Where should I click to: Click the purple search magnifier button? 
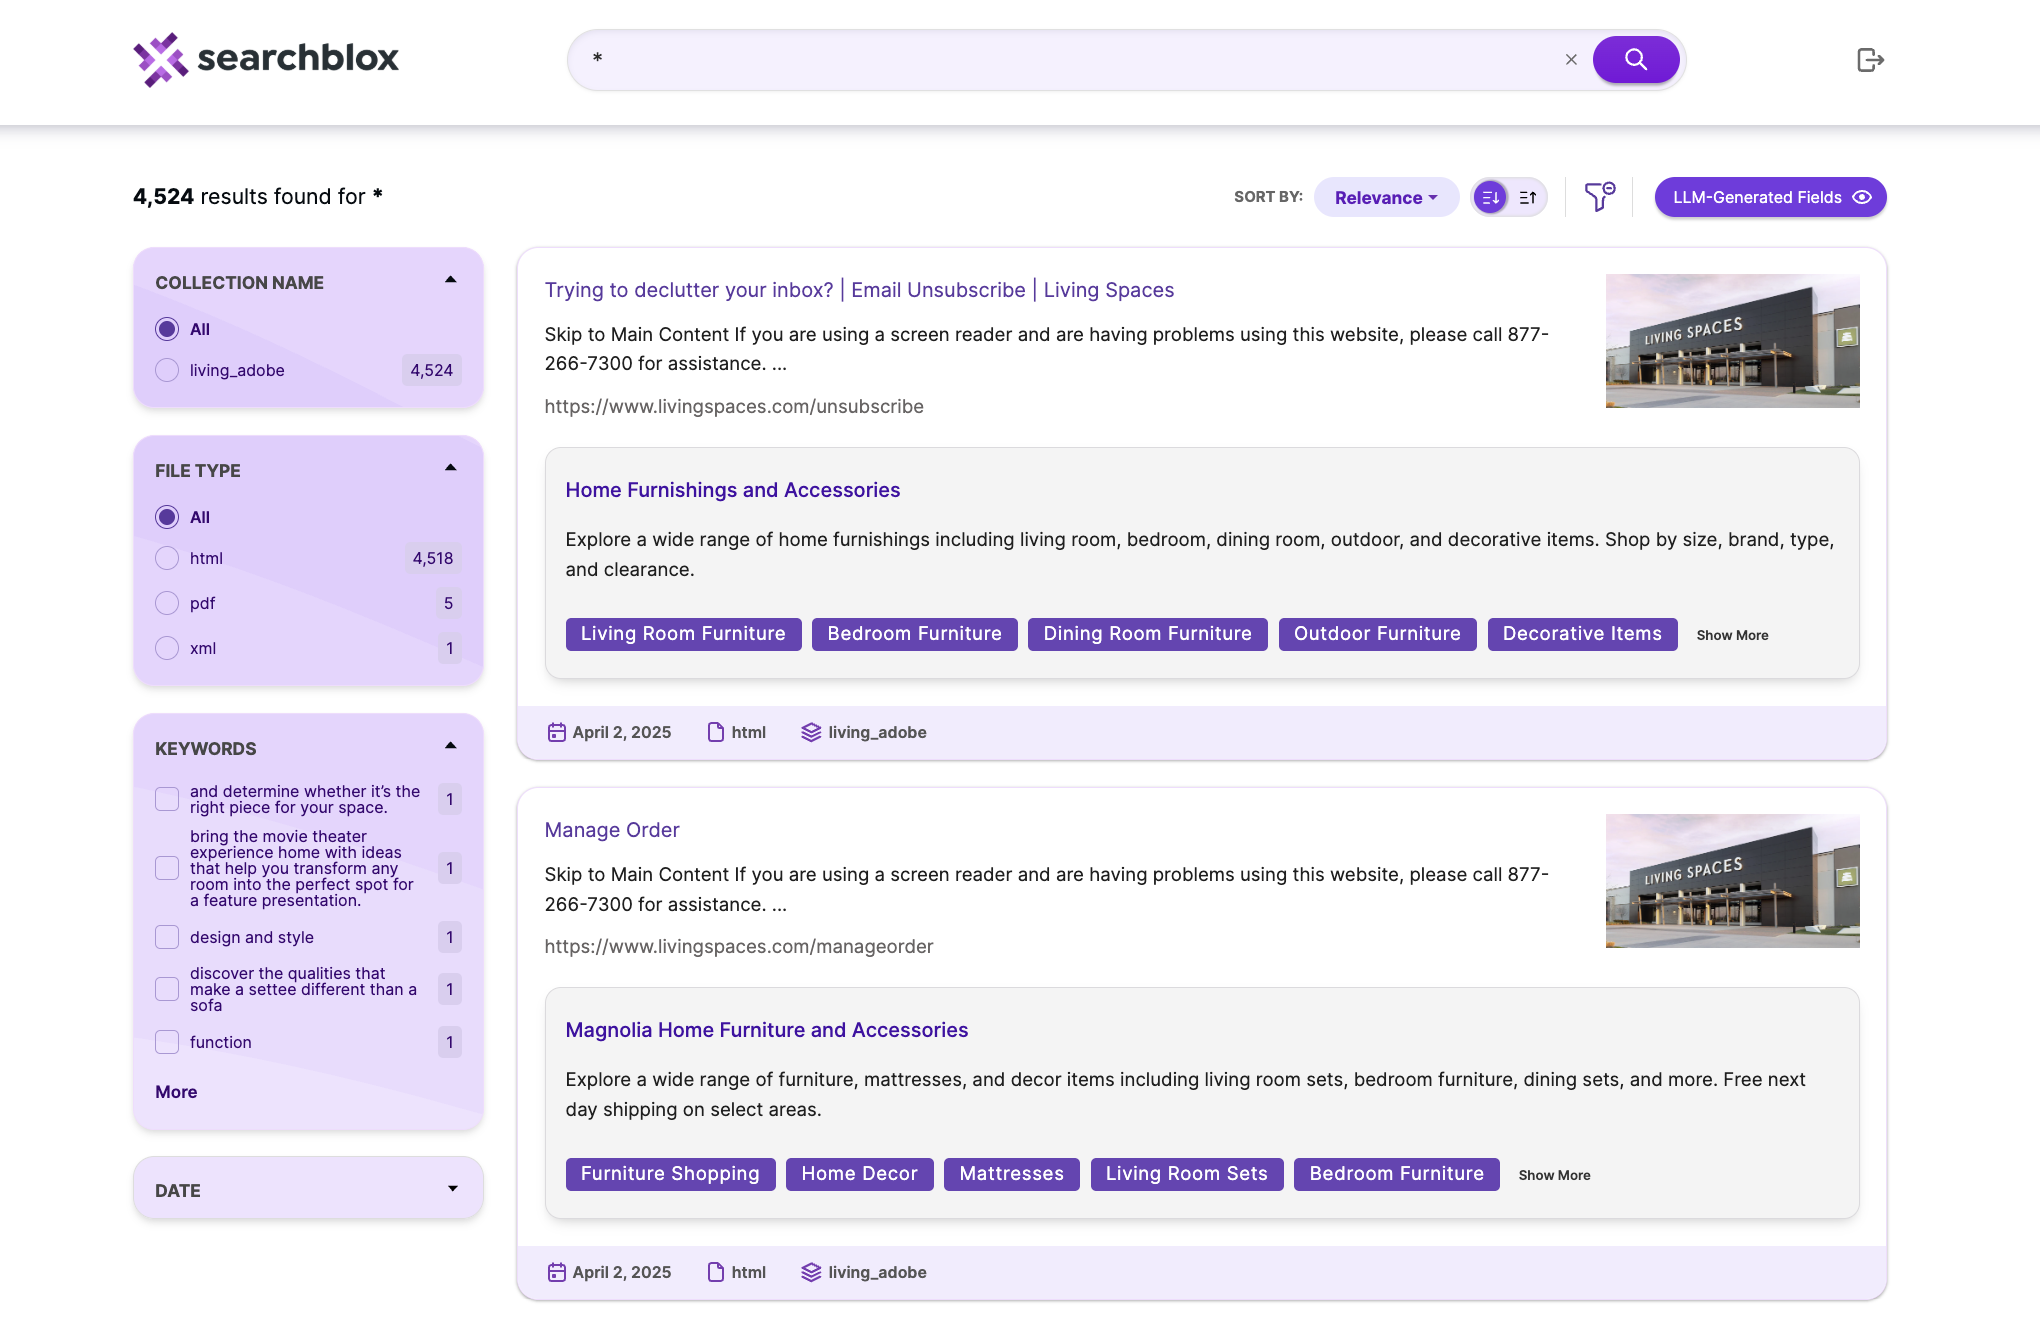click(x=1635, y=60)
